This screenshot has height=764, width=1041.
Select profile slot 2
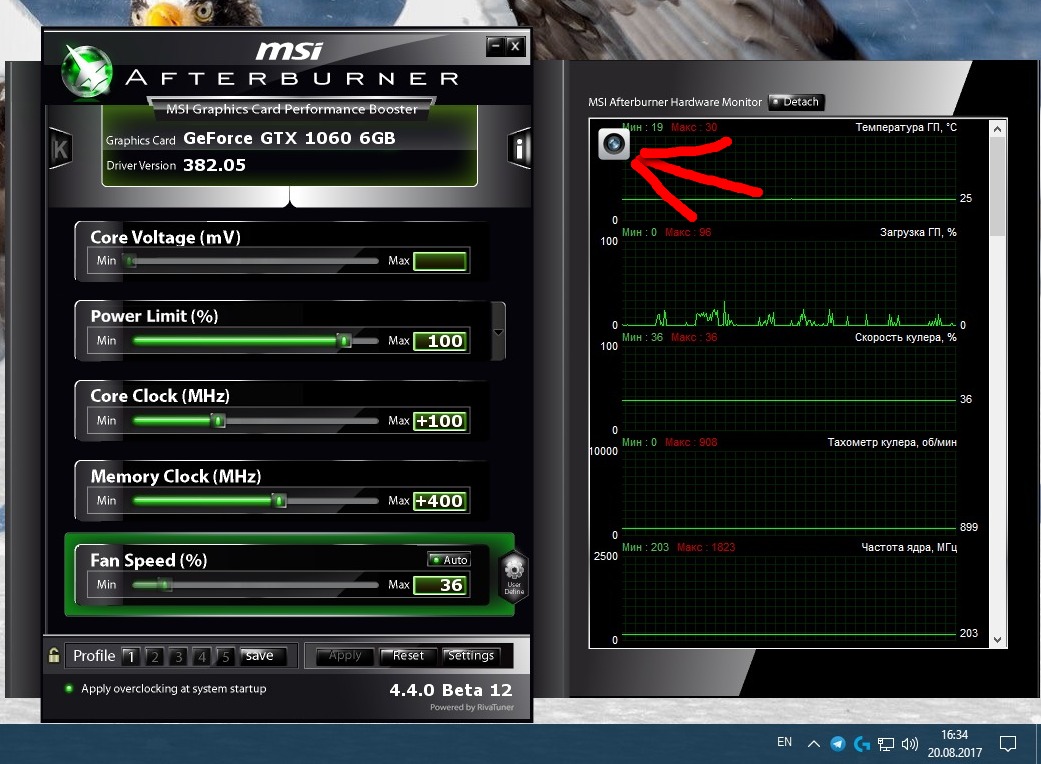pyautogui.click(x=154, y=656)
